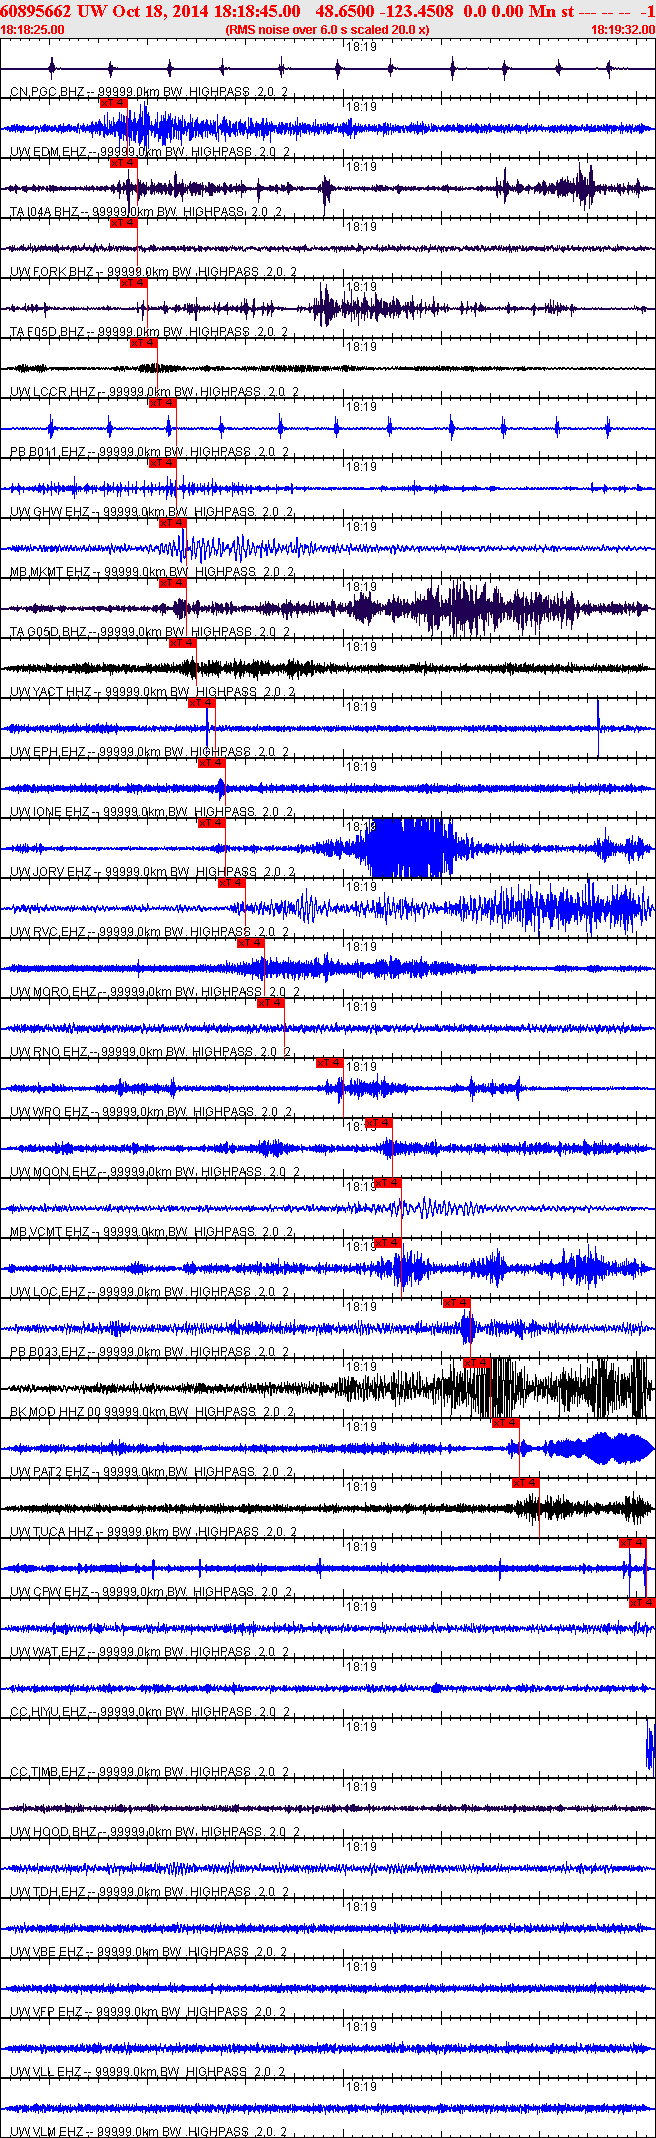Click the MB.MKMT.EHZ station label
Image resolution: width=656 pixels, height=2138 pixels.
click(50, 572)
